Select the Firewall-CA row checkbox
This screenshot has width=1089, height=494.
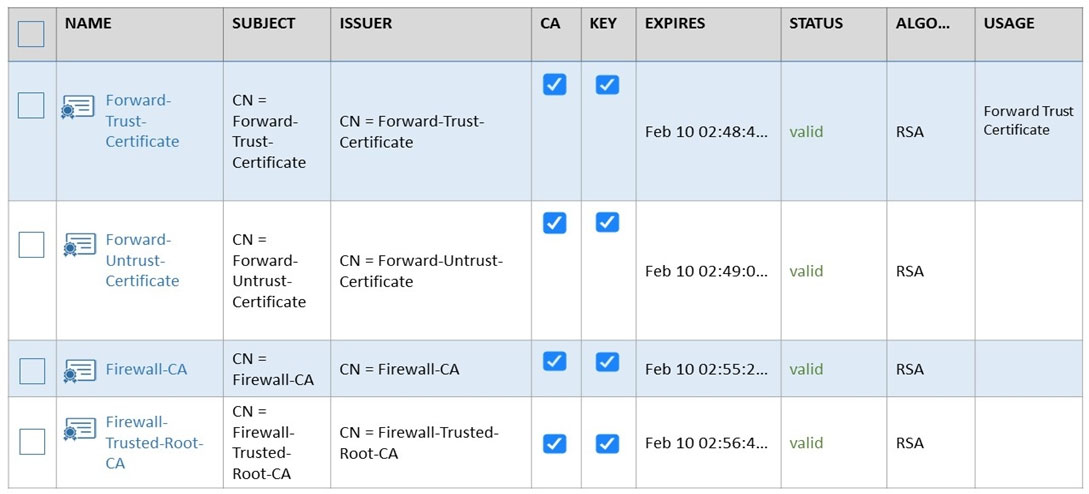coord(31,371)
